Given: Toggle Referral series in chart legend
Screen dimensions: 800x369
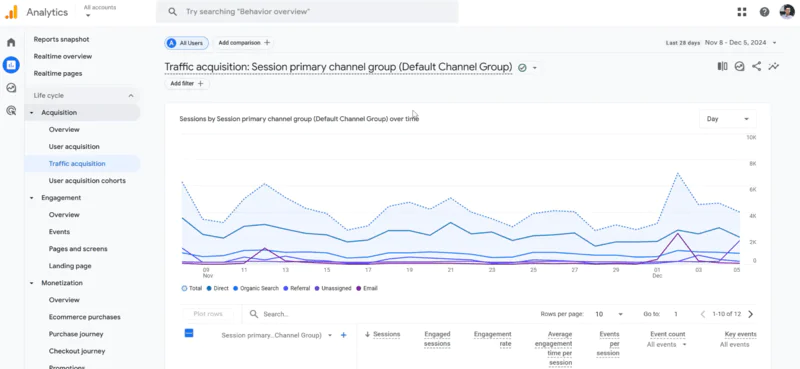Looking at the screenshot, I should pos(296,288).
